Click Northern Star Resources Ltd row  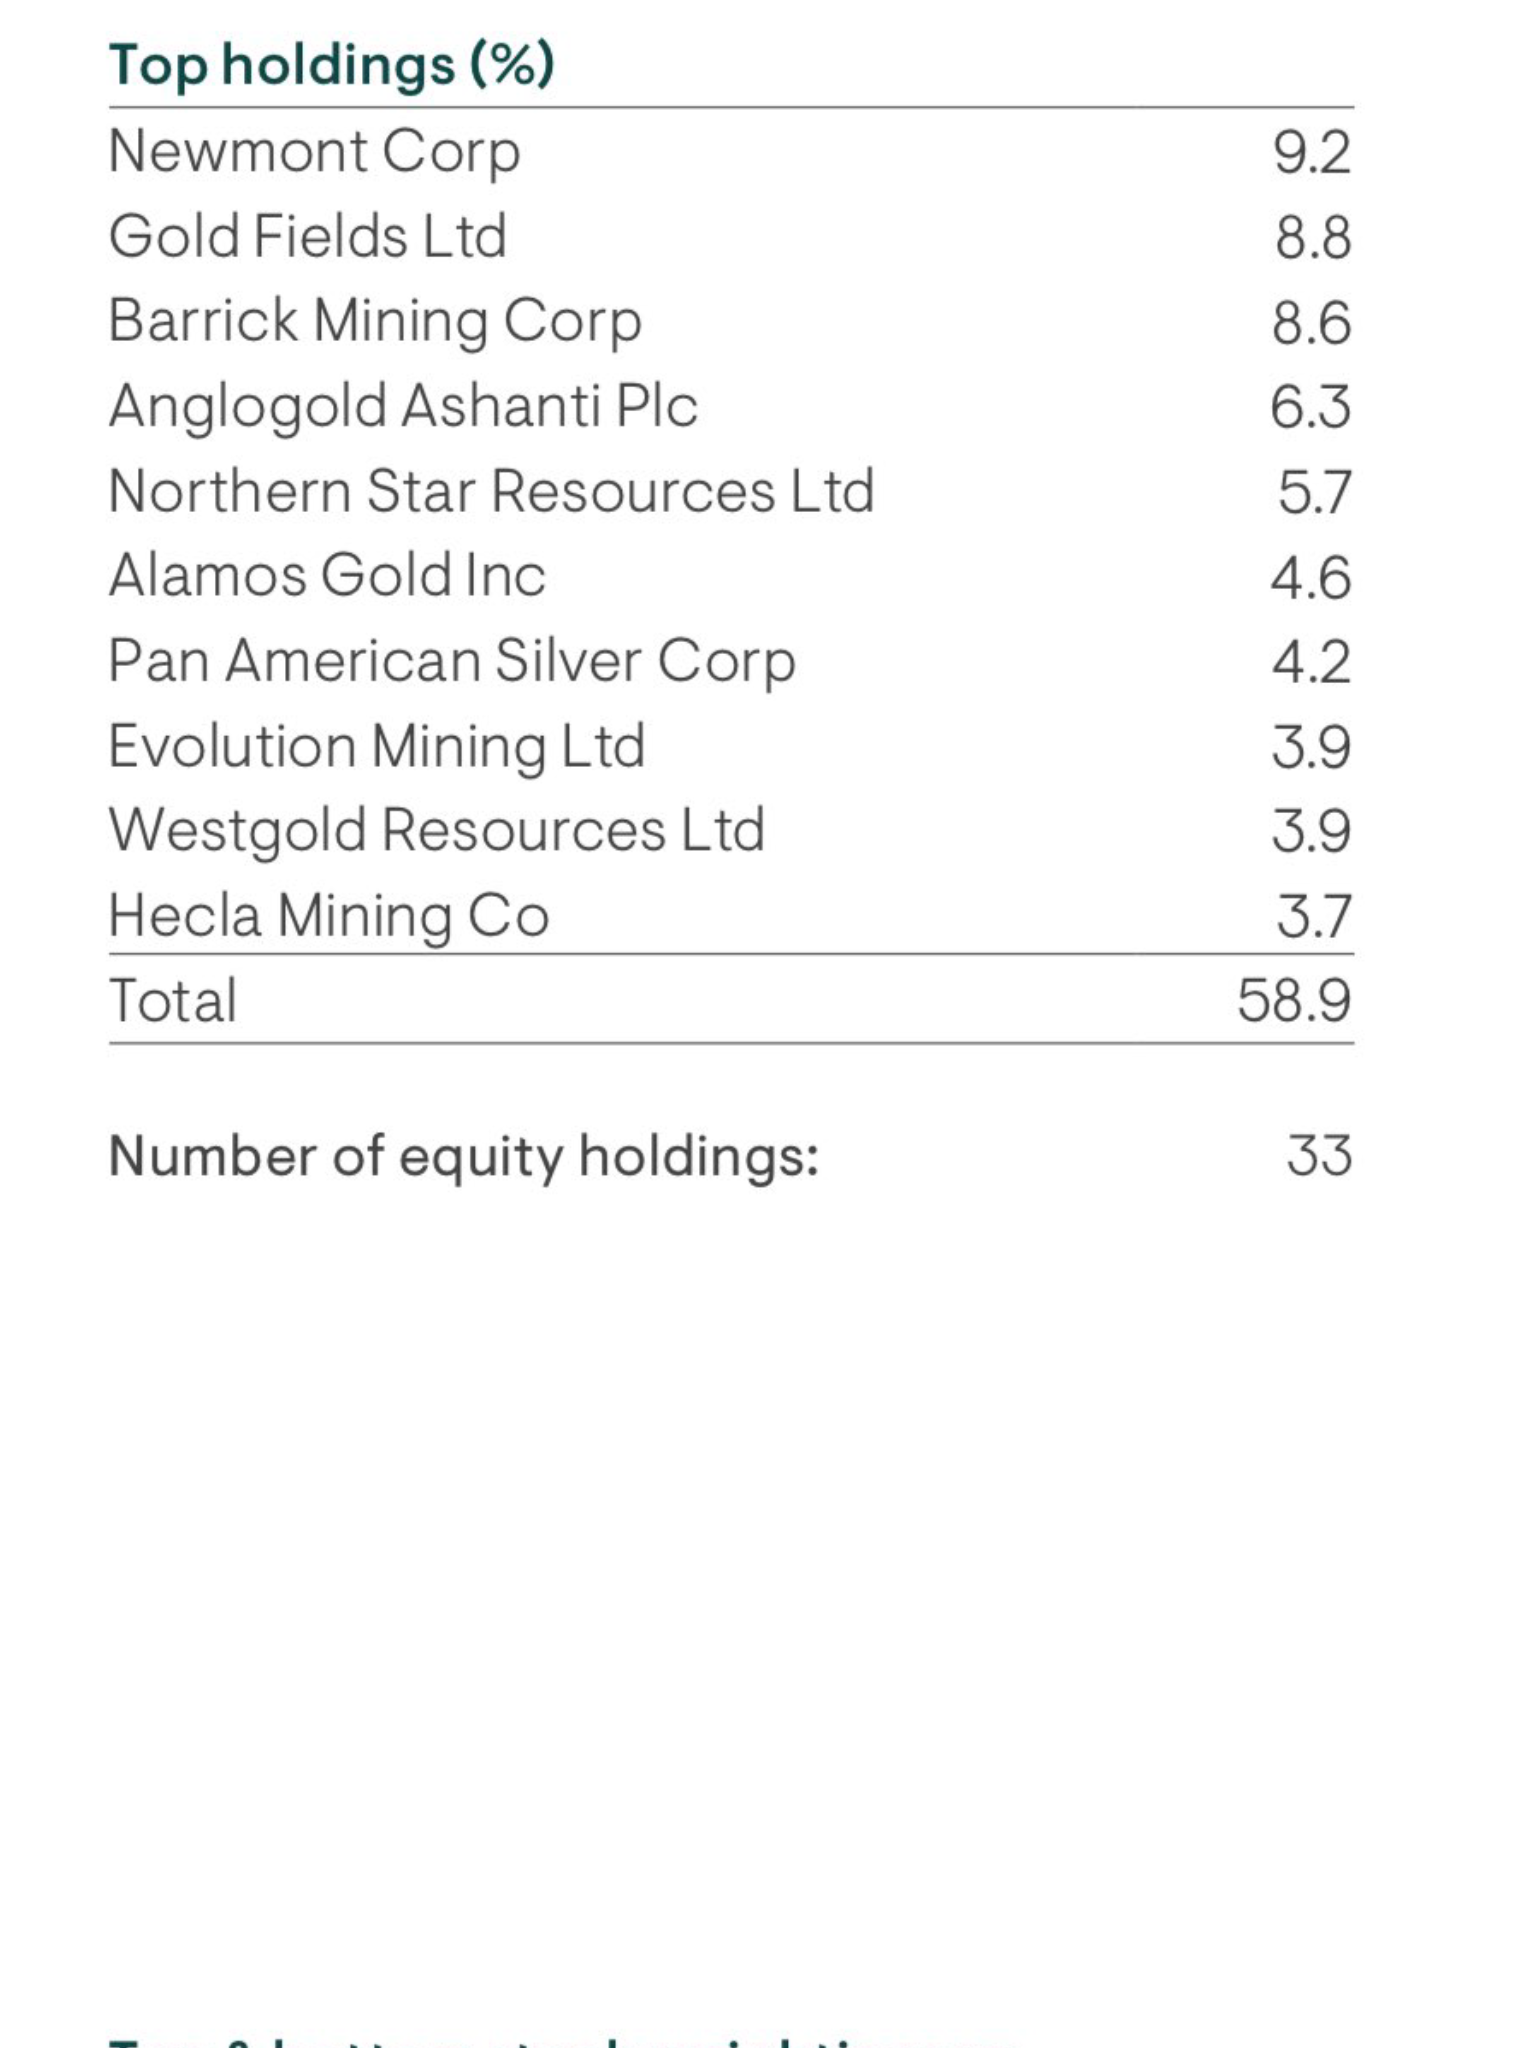(x=731, y=492)
